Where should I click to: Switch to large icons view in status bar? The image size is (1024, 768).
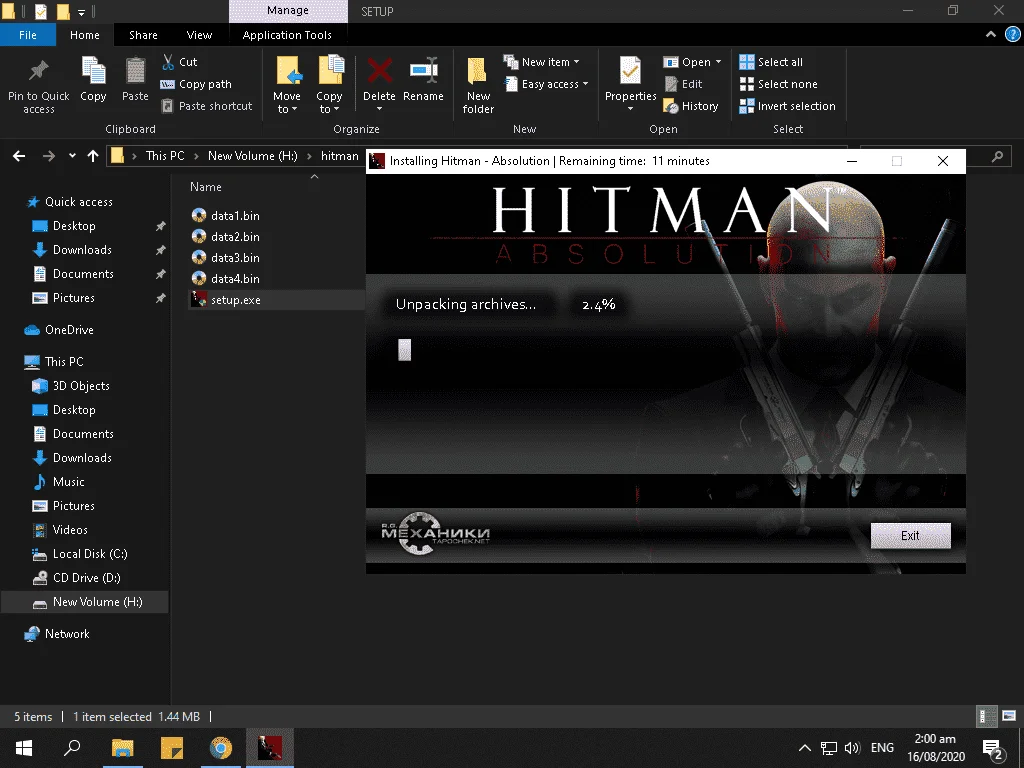[1009, 716]
